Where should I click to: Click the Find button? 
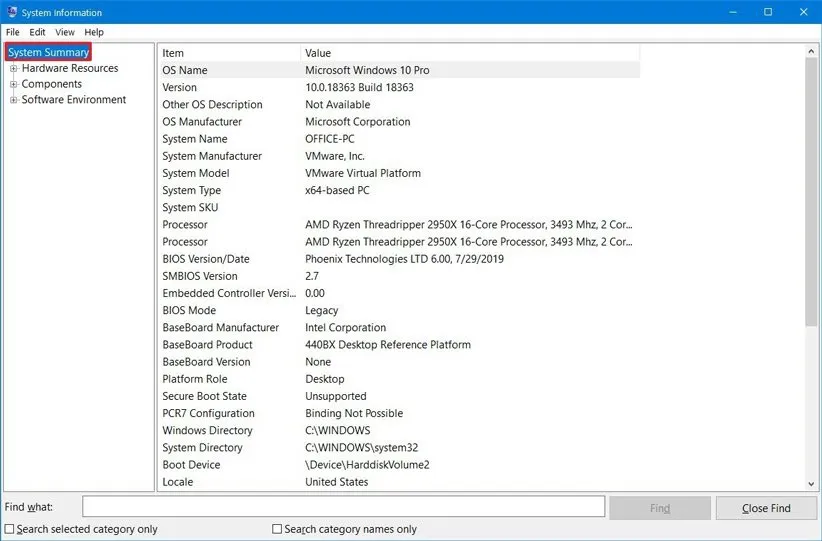[x=660, y=508]
